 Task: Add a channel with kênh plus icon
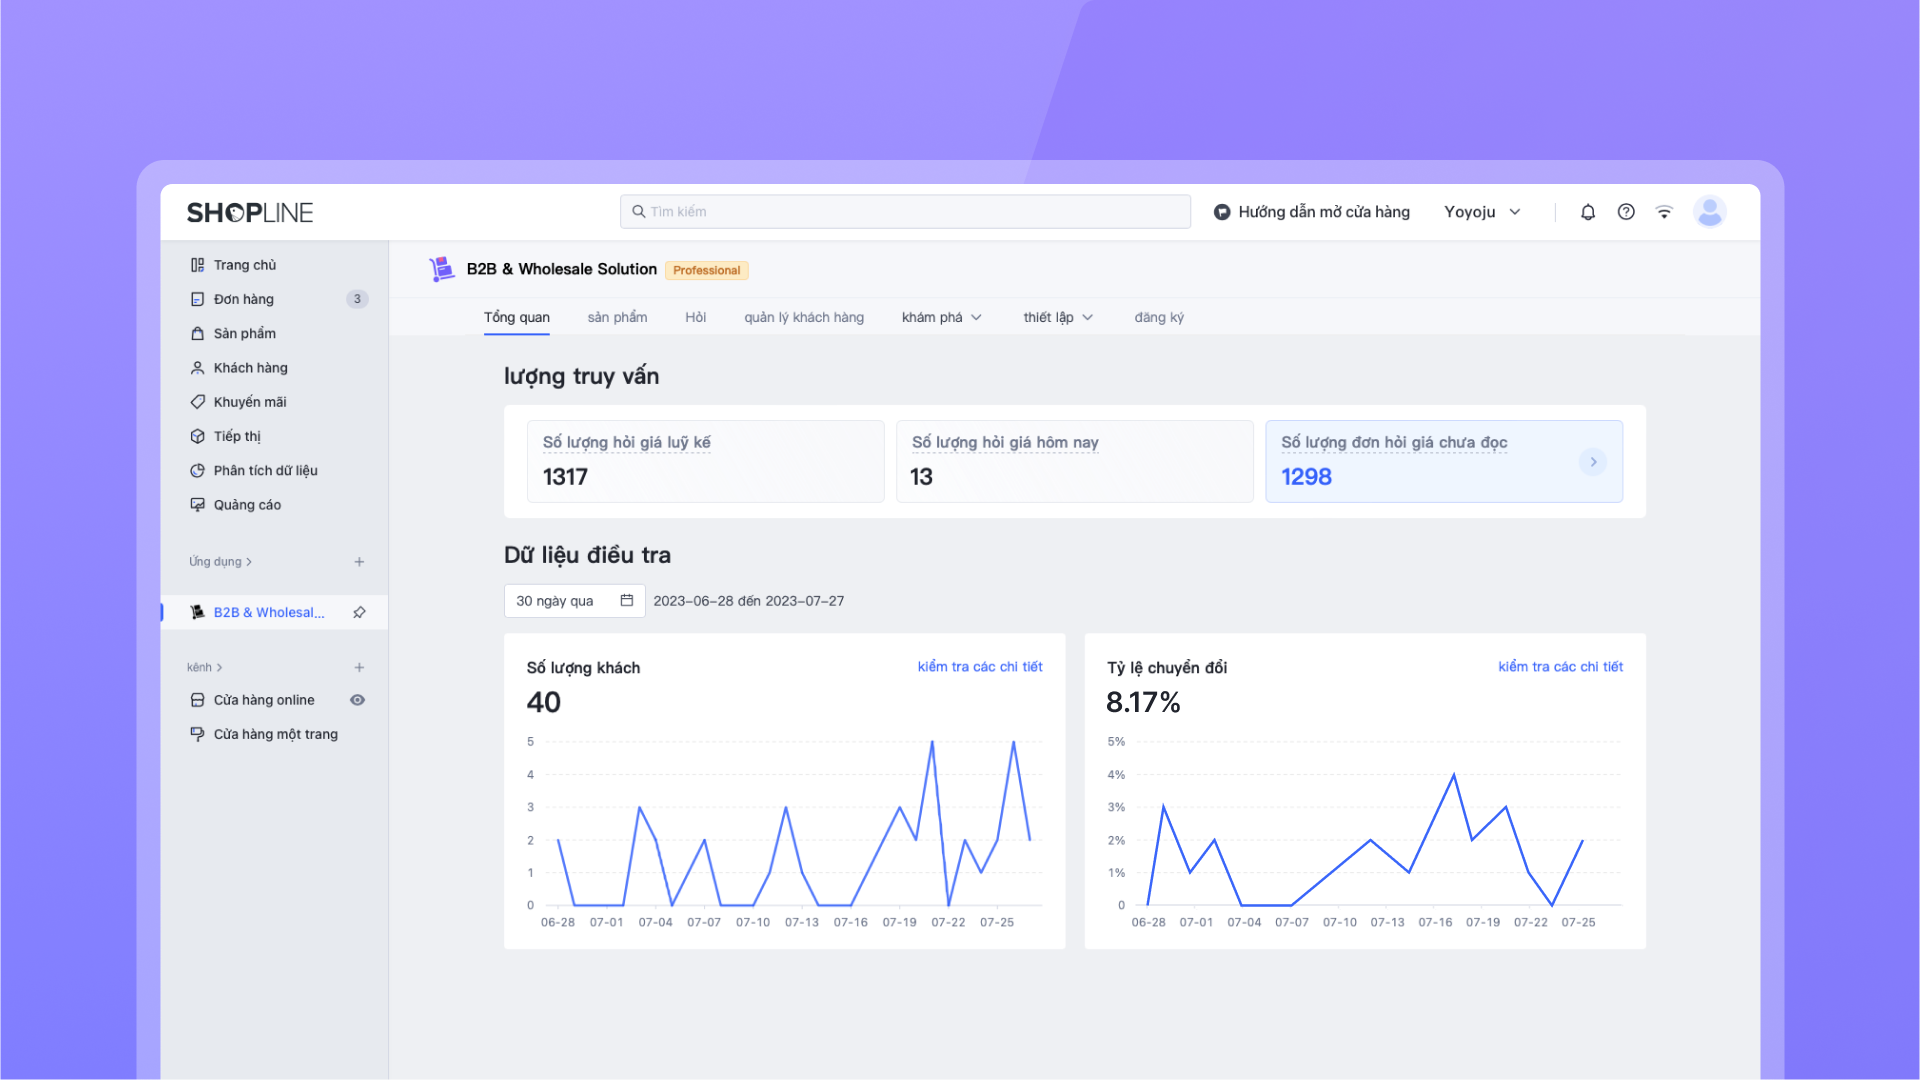pos(359,667)
